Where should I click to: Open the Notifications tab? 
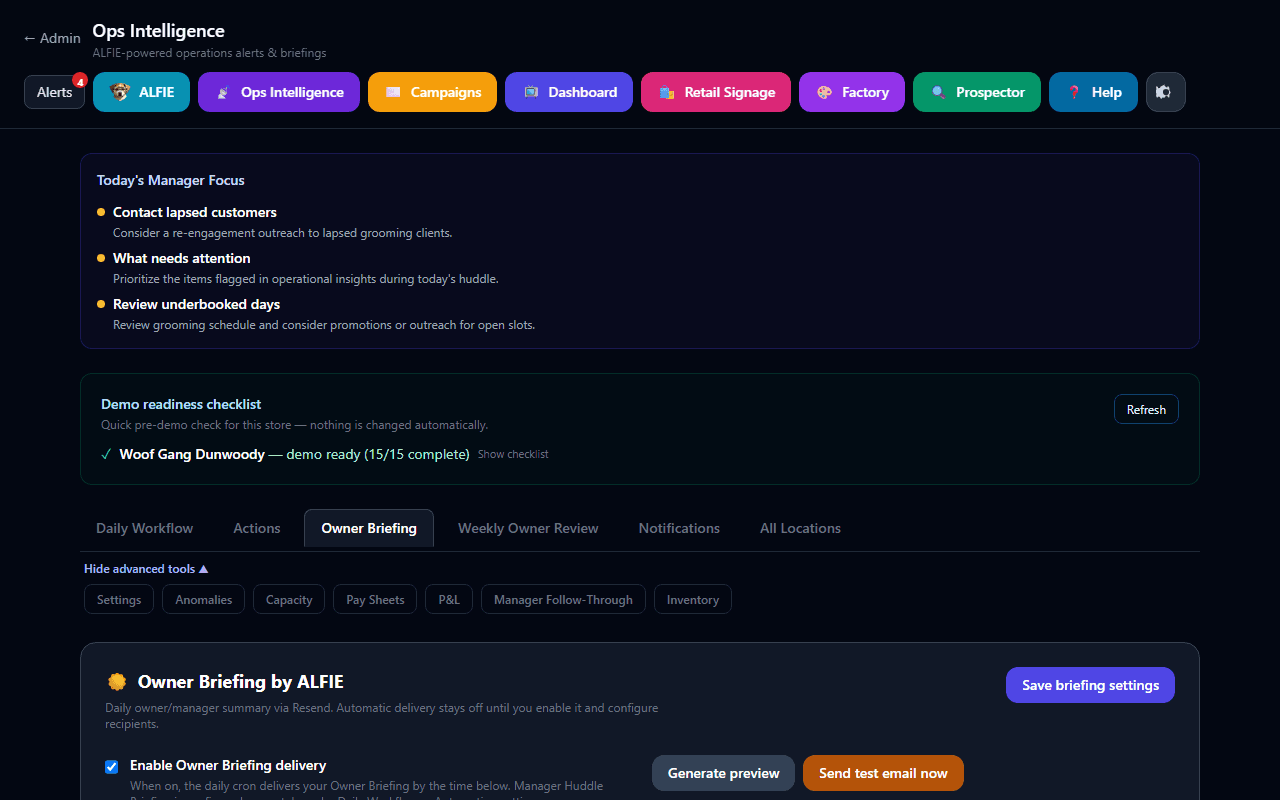coord(679,528)
